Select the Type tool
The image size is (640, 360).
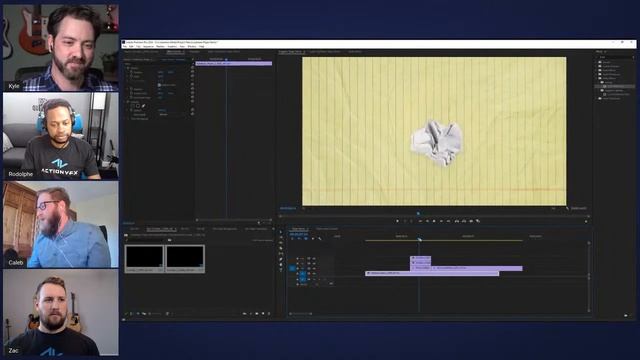coord(281,269)
